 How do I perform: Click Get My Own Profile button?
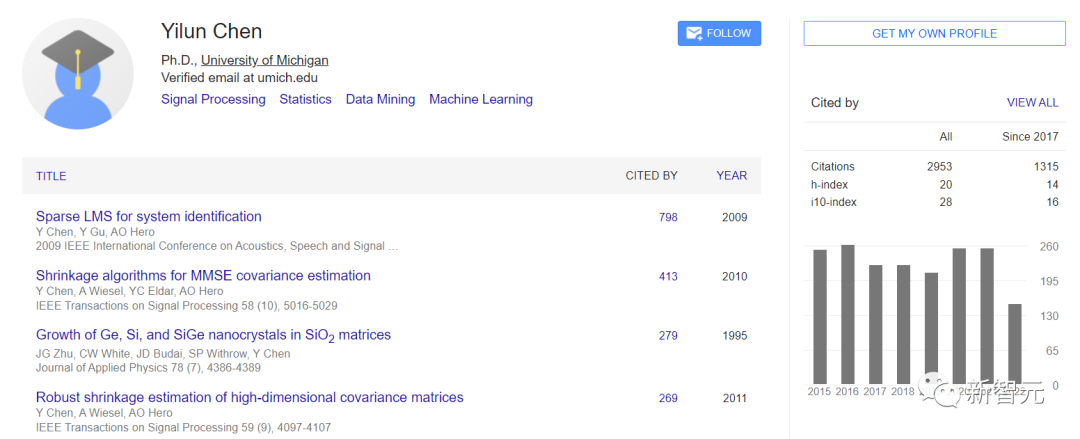pyautogui.click(x=934, y=33)
